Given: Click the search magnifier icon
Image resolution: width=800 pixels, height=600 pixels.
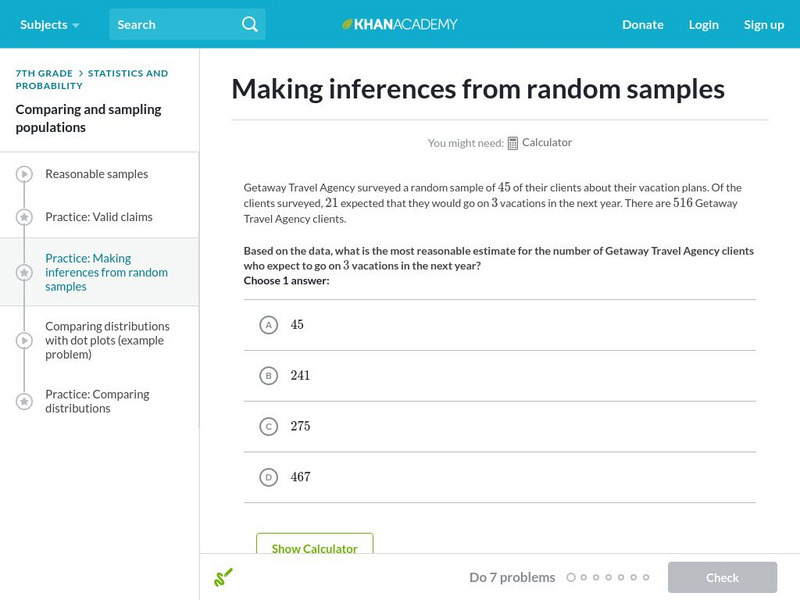Looking at the screenshot, I should click(x=250, y=24).
